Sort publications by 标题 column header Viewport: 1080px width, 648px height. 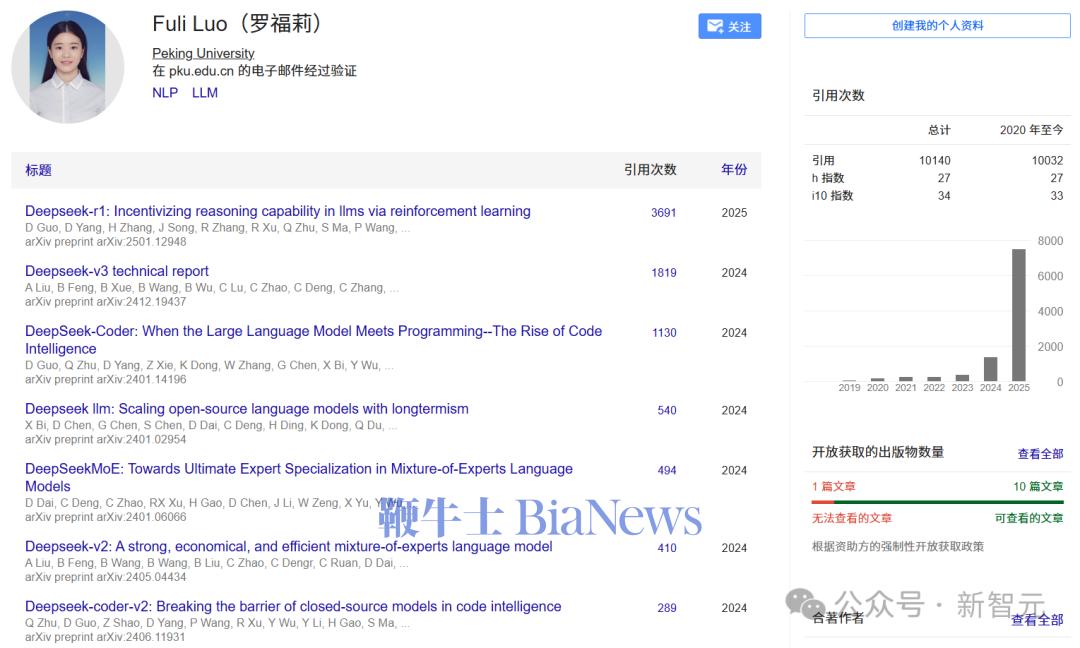[38, 170]
